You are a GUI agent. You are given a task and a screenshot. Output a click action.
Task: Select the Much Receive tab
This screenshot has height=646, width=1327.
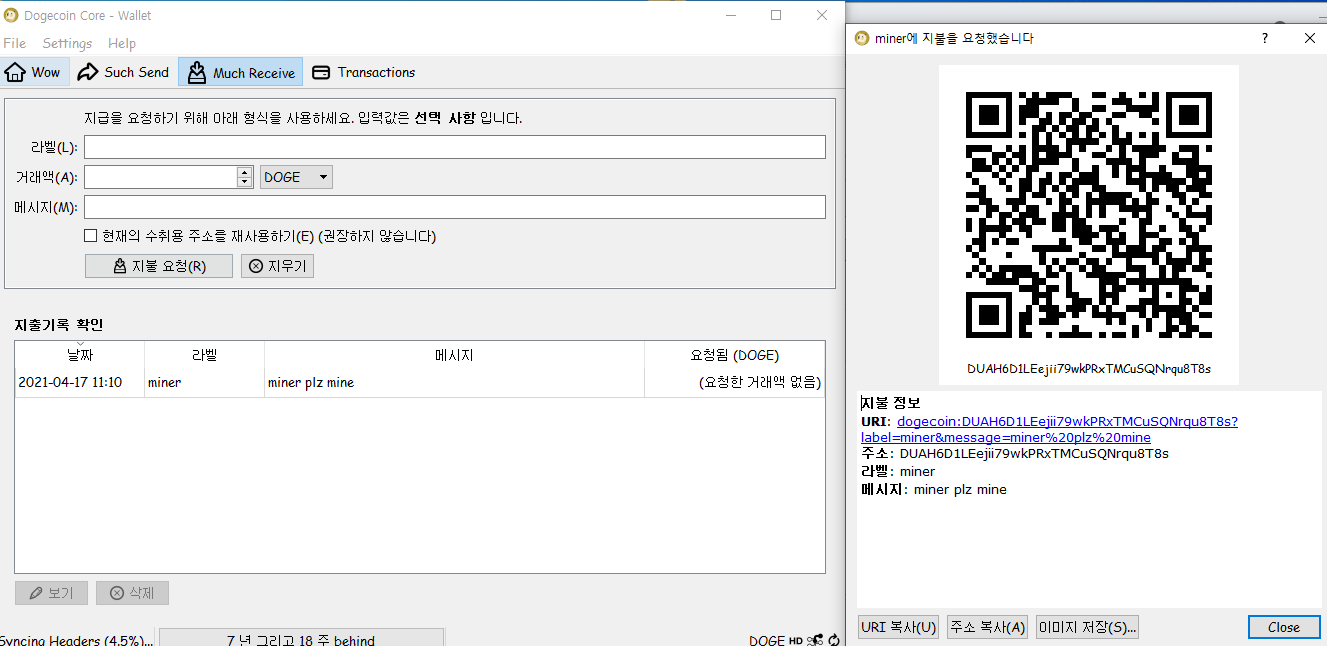[x=240, y=72]
